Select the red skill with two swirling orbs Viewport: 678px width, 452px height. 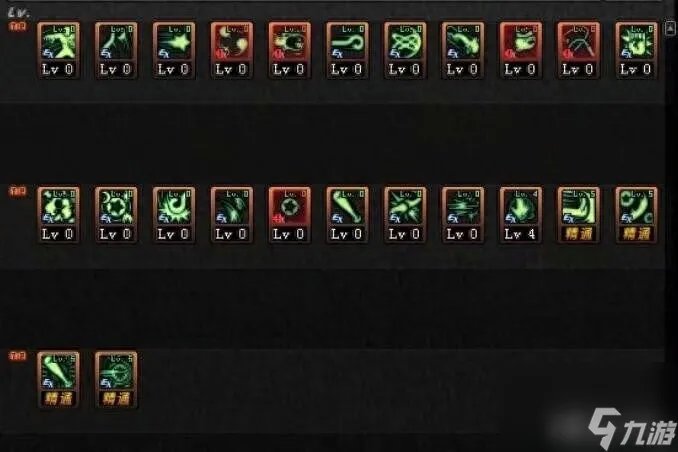pyautogui.click(x=232, y=50)
